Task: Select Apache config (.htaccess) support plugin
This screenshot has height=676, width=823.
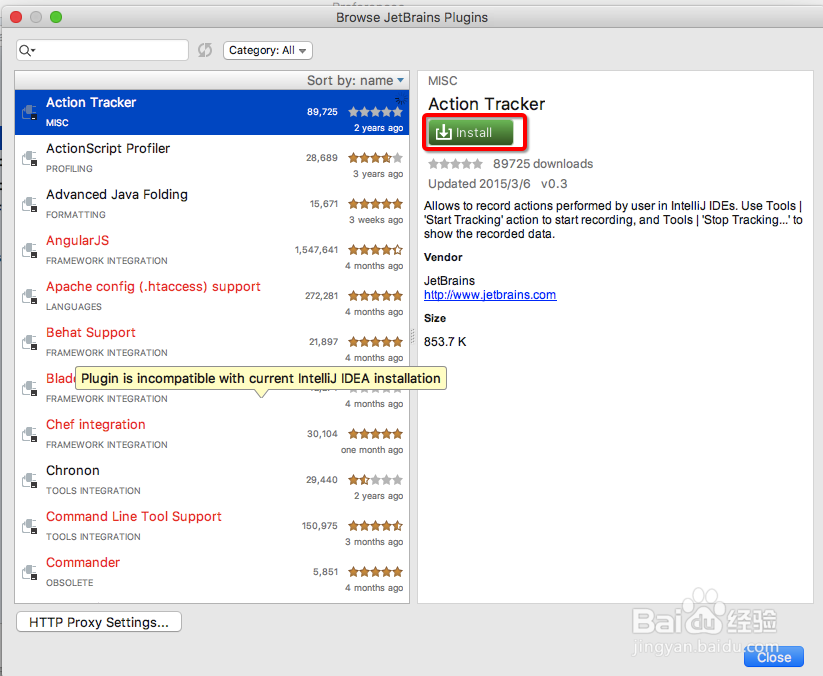Action: click(212, 297)
